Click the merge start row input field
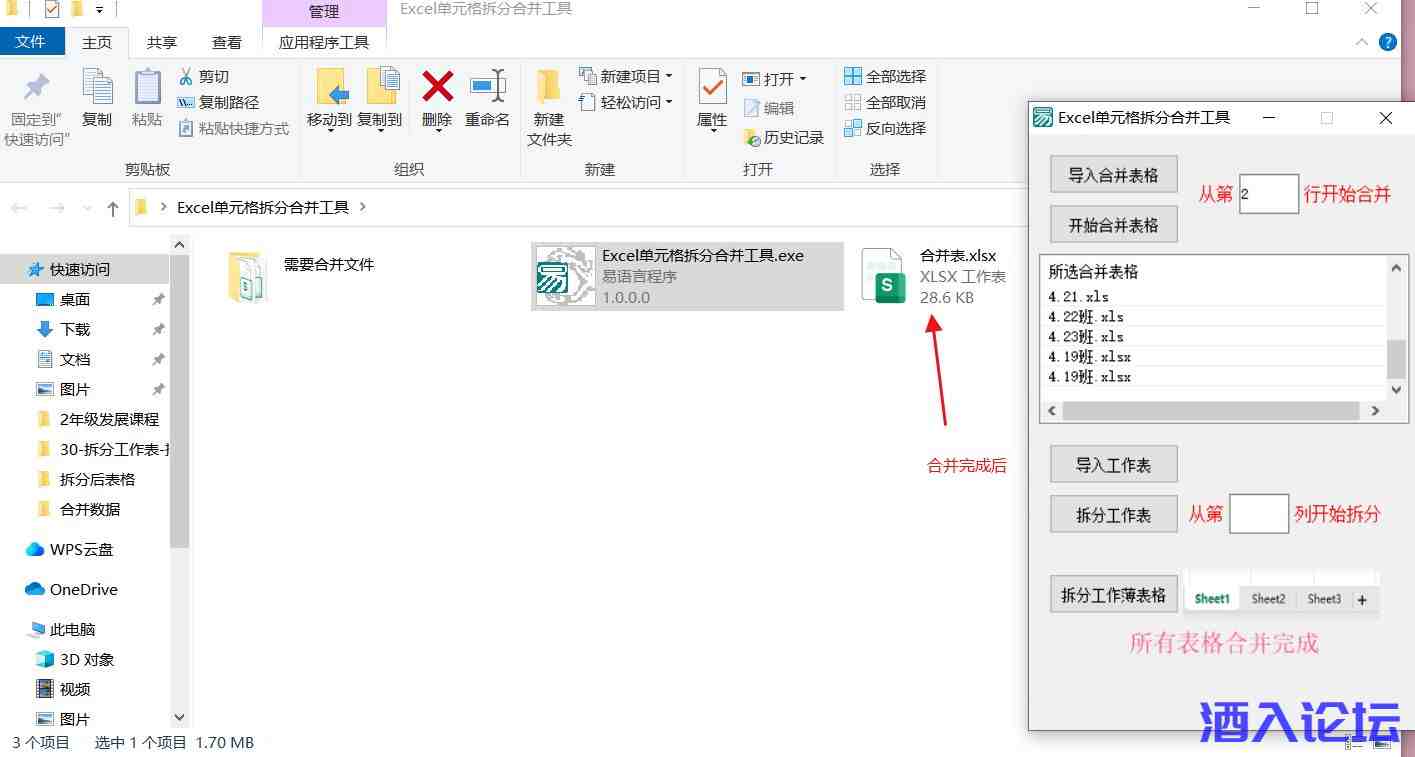This screenshot has height=757, width=1415. [1268, 194]
